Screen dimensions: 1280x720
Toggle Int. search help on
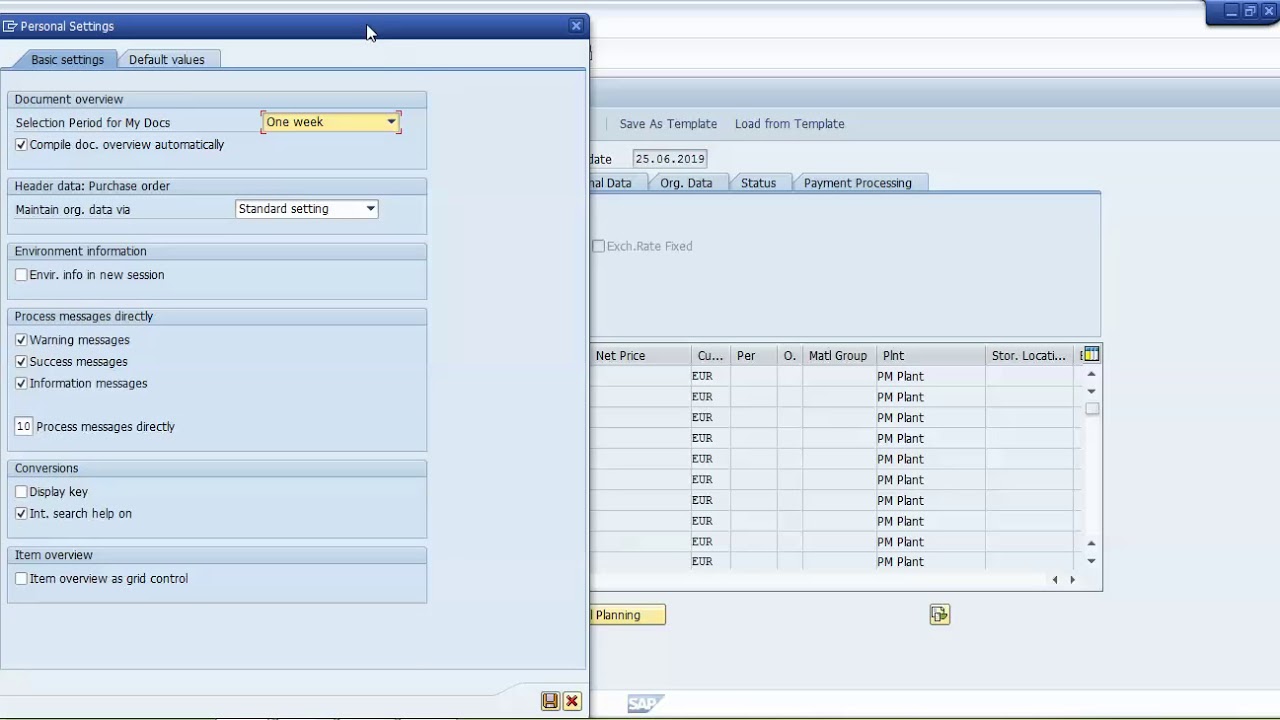pyautogui.click(x=21, y=514)
